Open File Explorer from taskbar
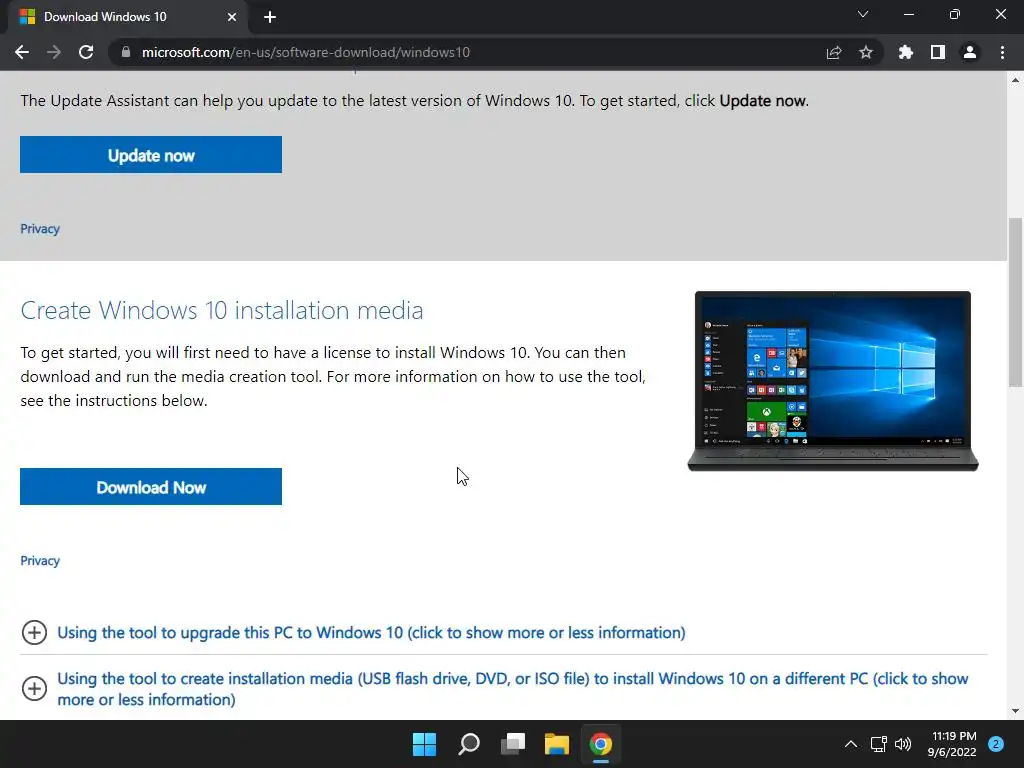Image resolution: width=1024 pixels, height=768 pixels. [x=557, y=744]
